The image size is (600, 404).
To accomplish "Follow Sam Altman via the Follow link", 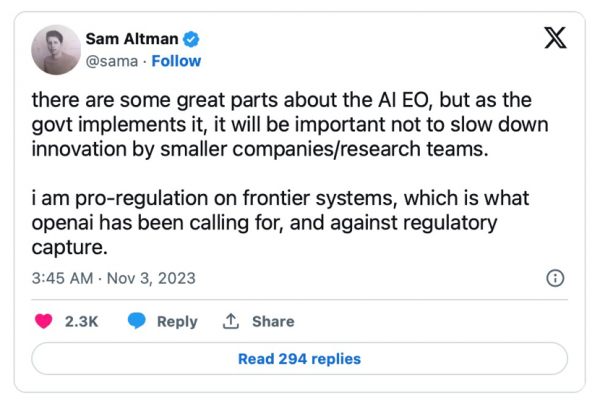I will (x=176, y=61).
